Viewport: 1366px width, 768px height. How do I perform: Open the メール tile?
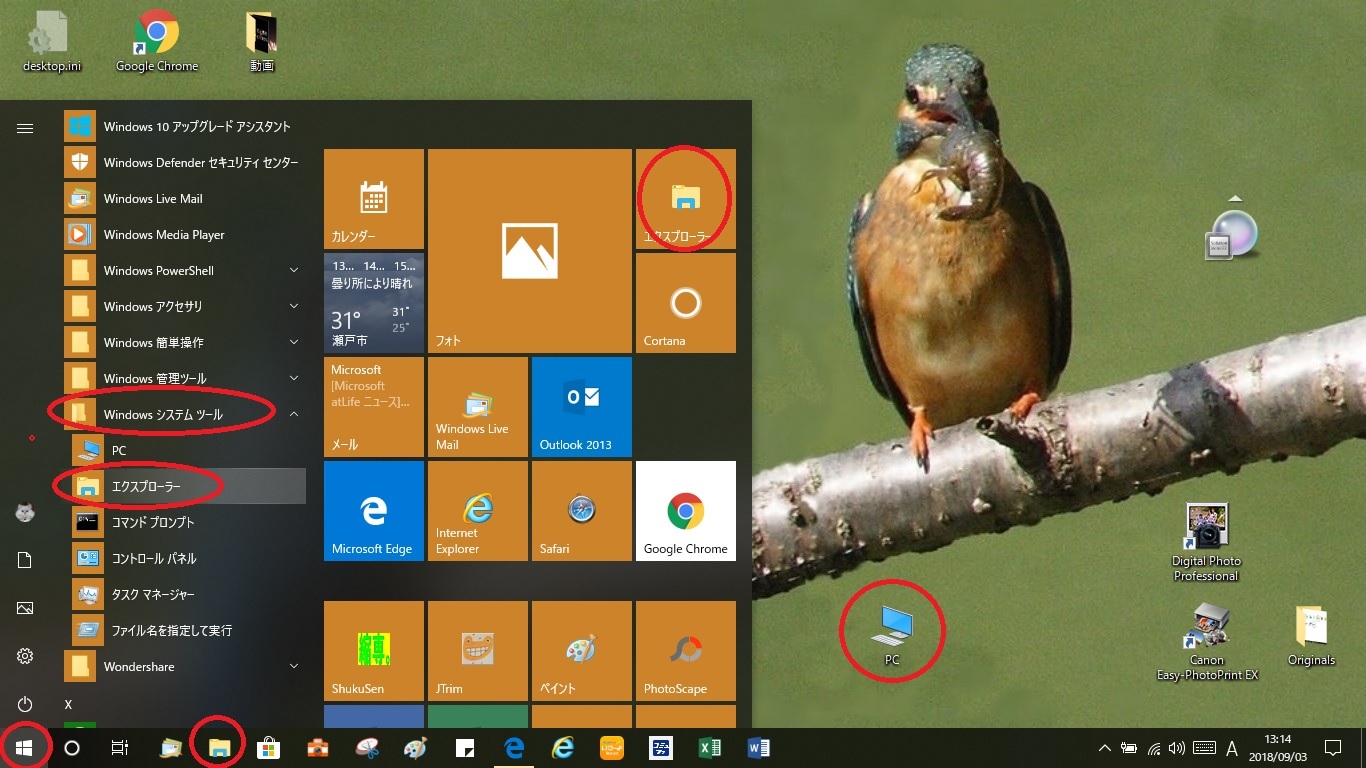[374, 407]
